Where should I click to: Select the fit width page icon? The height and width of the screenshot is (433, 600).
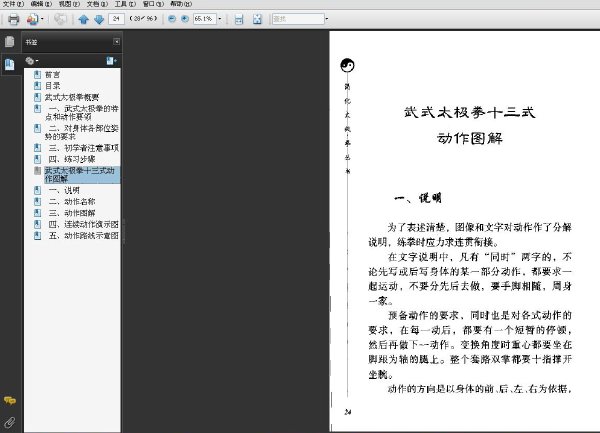(239, 19)
